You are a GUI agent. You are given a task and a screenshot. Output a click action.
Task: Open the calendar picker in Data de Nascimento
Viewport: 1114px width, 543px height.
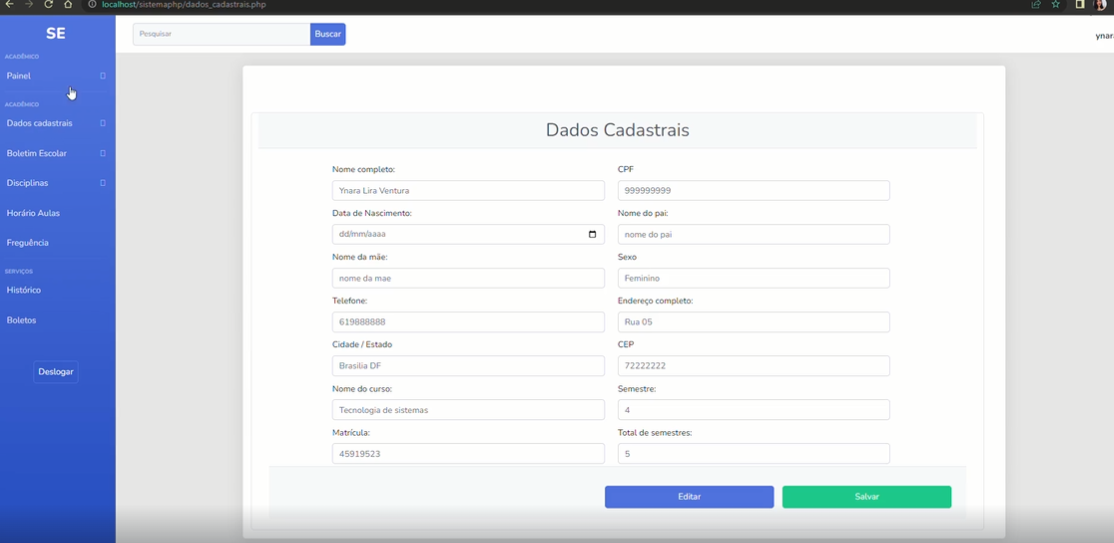tap(592, 234)
